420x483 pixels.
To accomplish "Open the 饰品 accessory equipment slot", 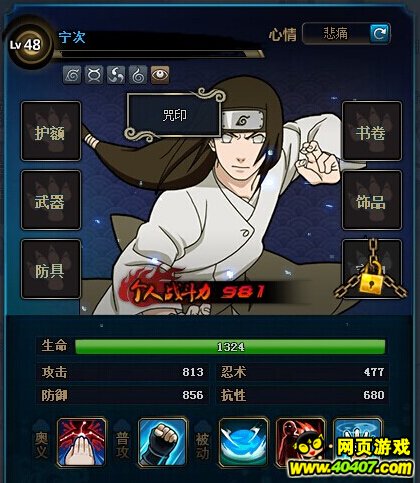I will point(372,200).
